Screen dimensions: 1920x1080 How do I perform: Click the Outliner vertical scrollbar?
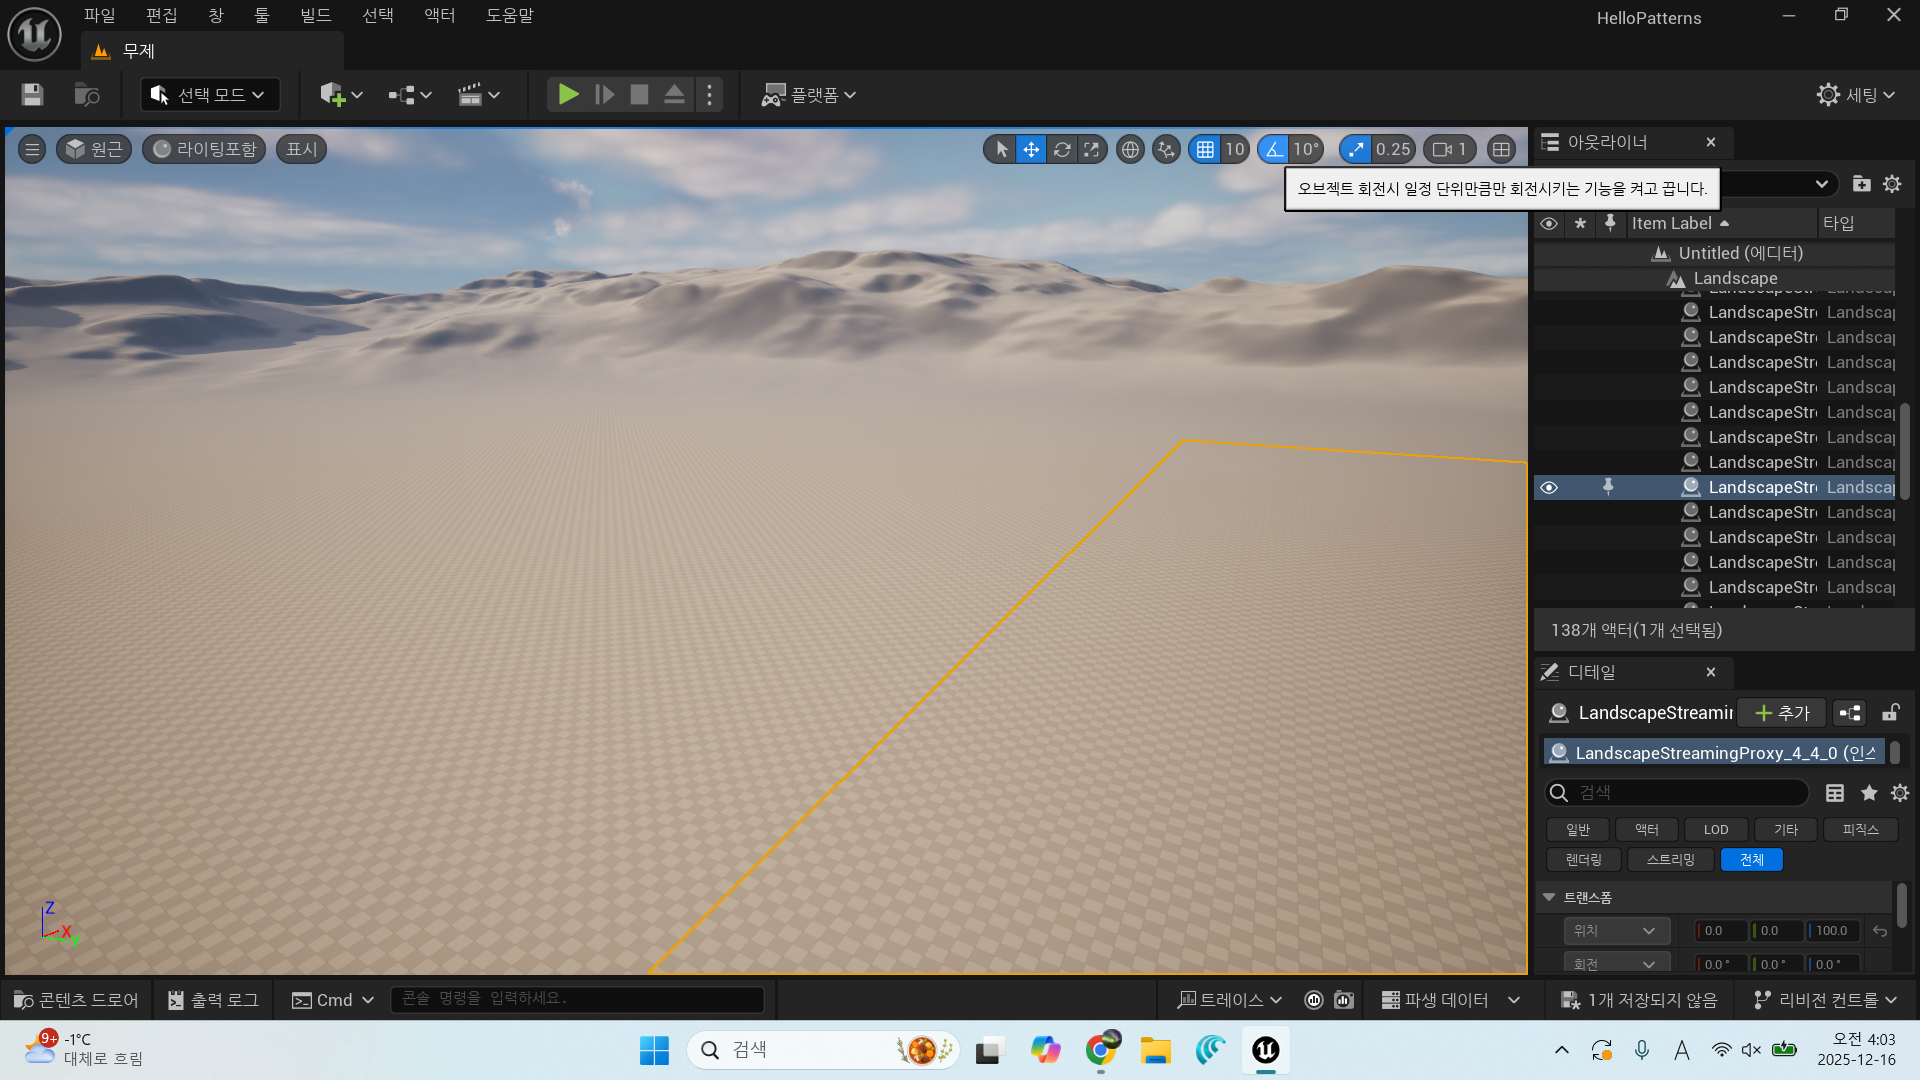pyautogui.click(x=1904, y=450)
